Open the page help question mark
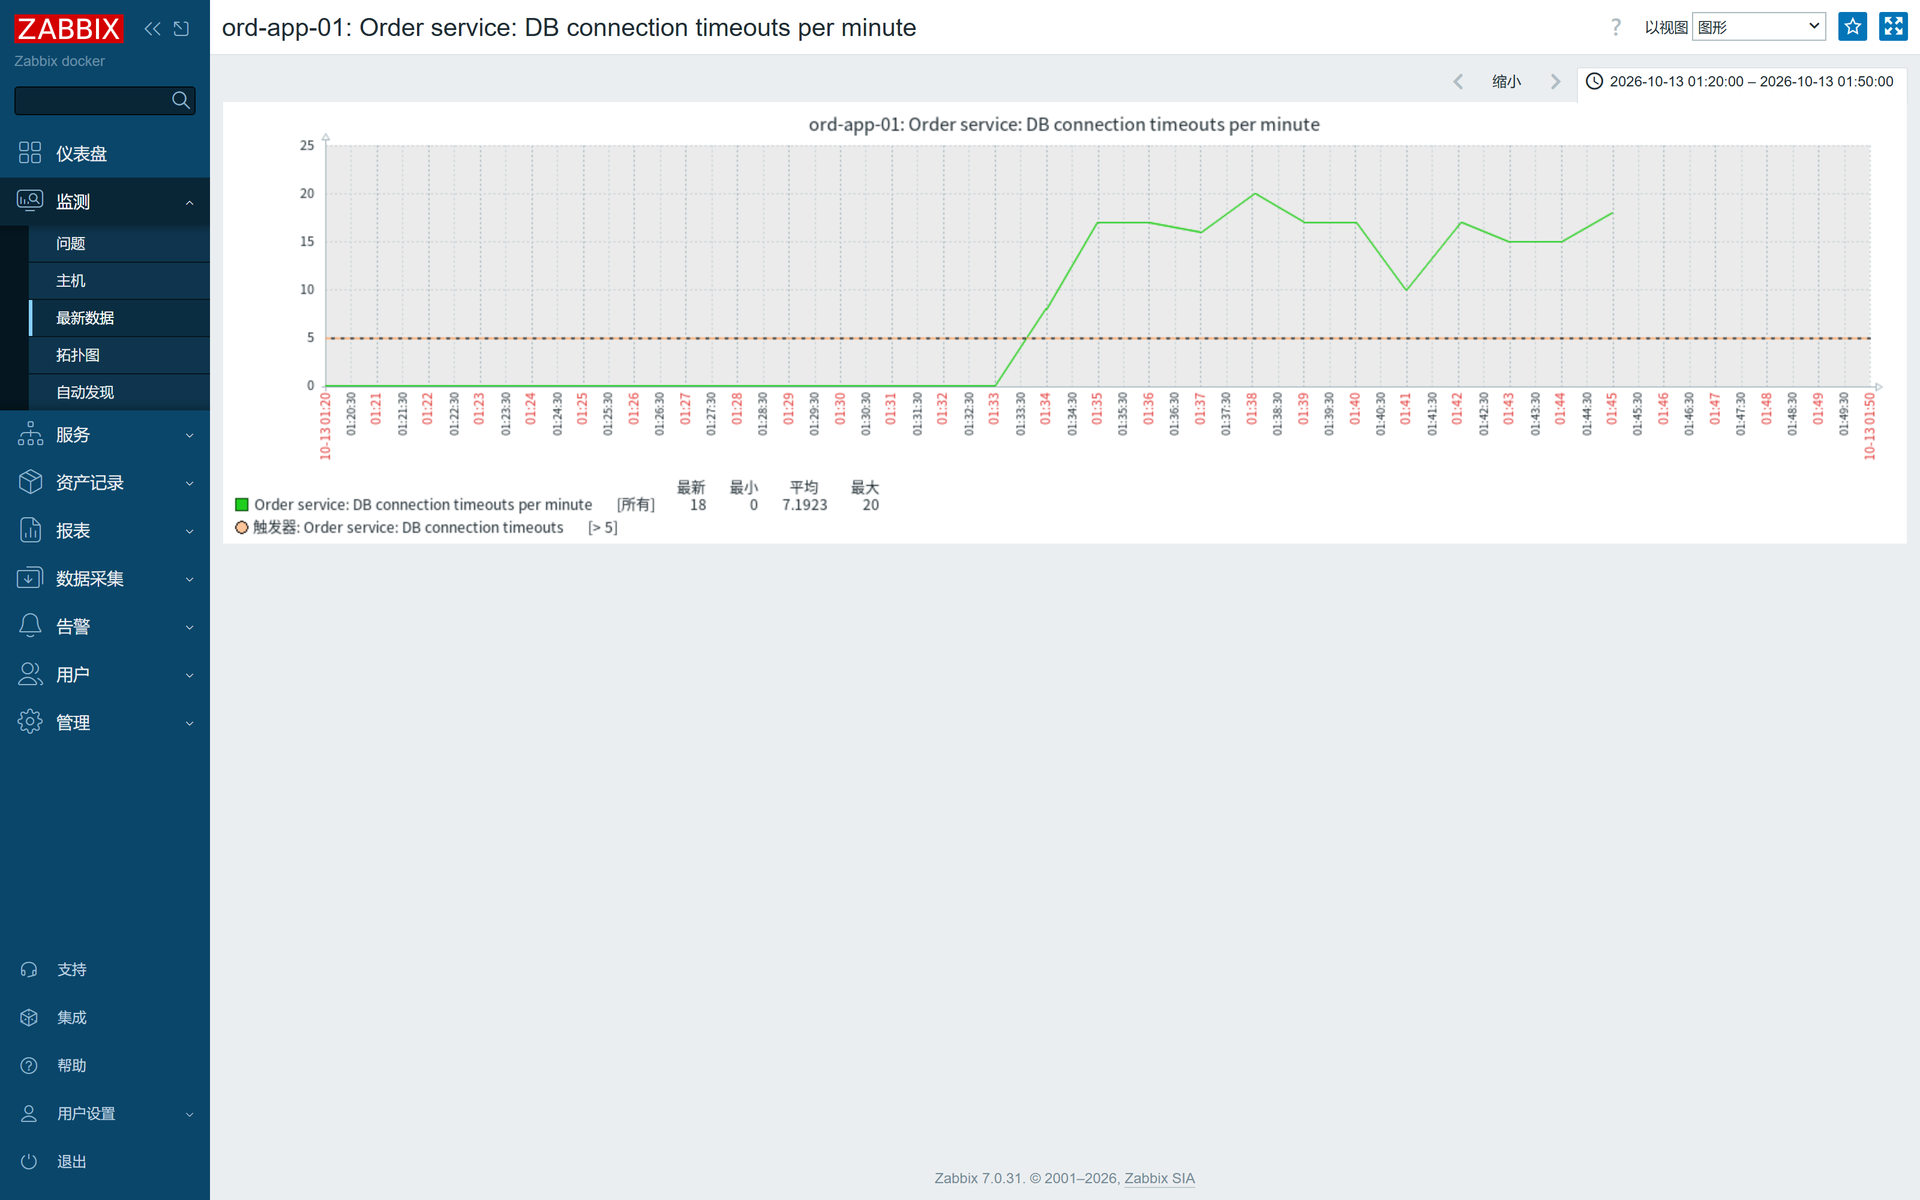Screen dimensions: 1920x1200 tap(1615, 27)
